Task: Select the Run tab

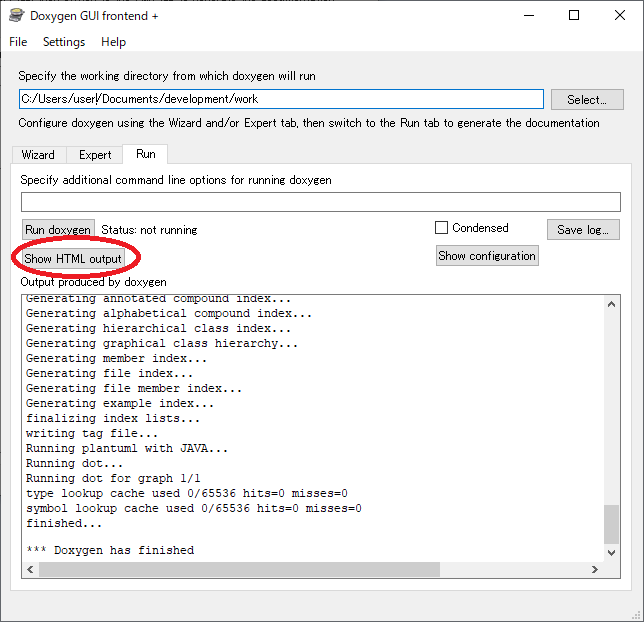Action: (146, 154)
